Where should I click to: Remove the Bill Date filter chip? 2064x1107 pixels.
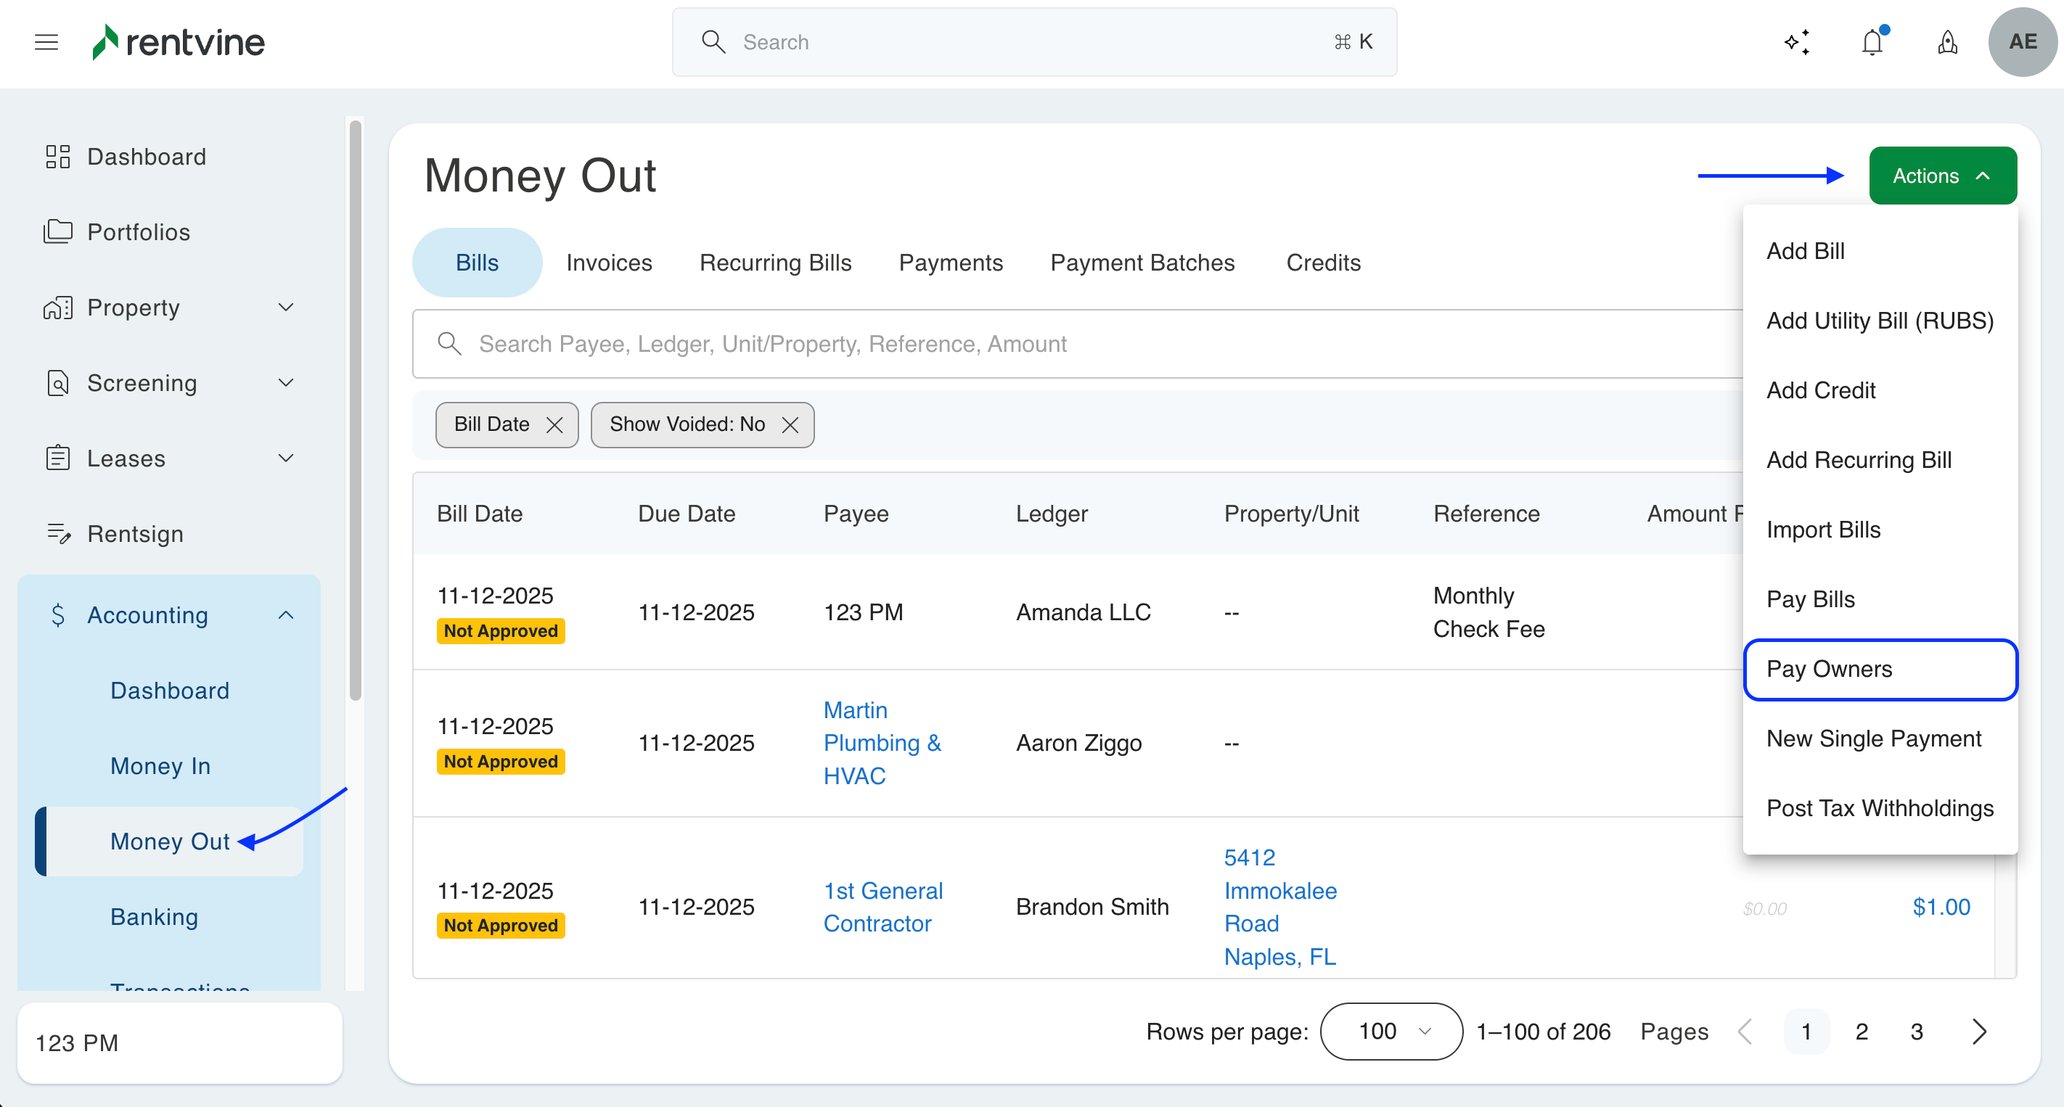pyautogui.click(x=555, y=425)
